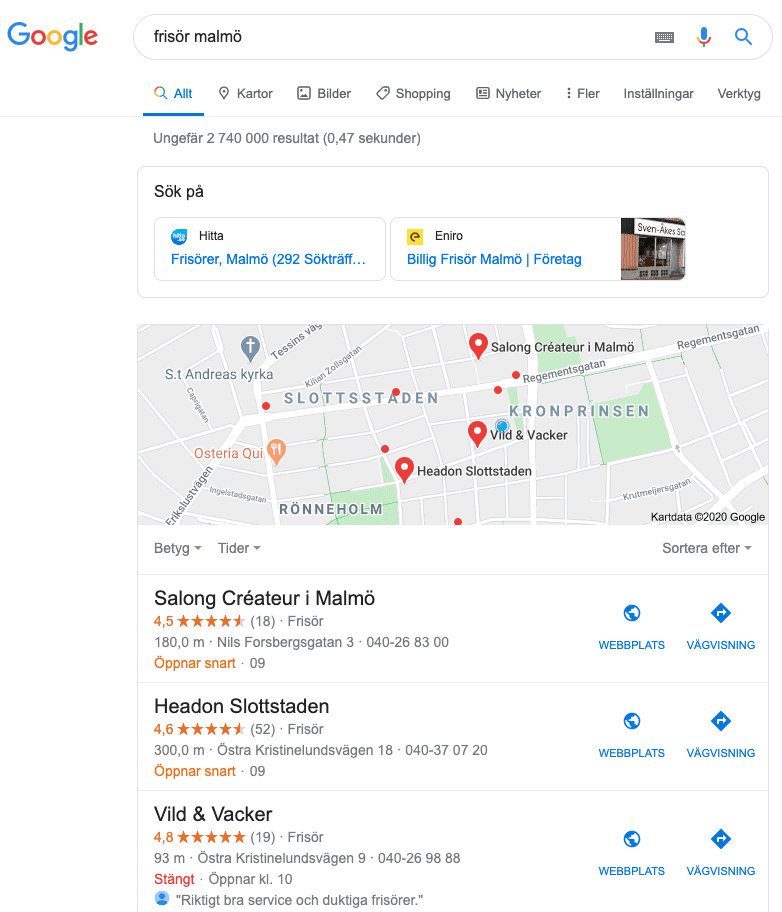The image size is (782, 912).
Task: Click the S.t Andreas kyrka church marker
Action: coord(250,348)
